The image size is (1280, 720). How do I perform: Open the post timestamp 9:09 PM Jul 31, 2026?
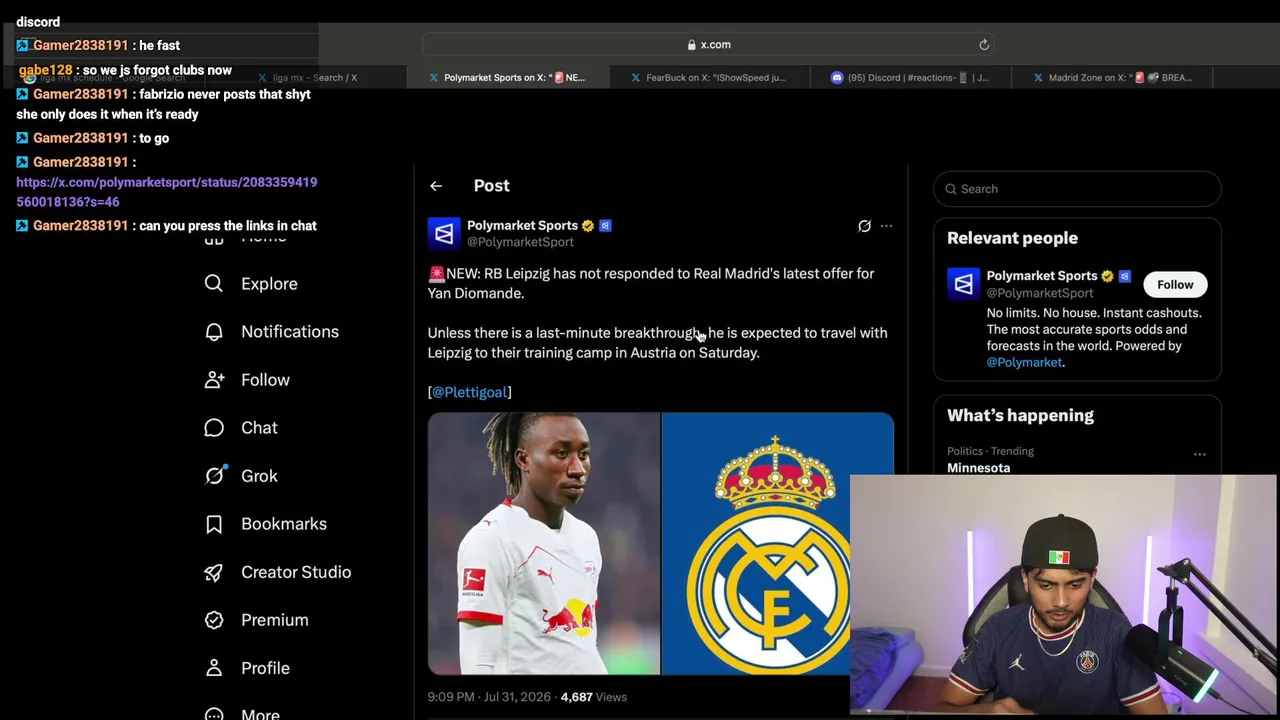pos(489,697)
